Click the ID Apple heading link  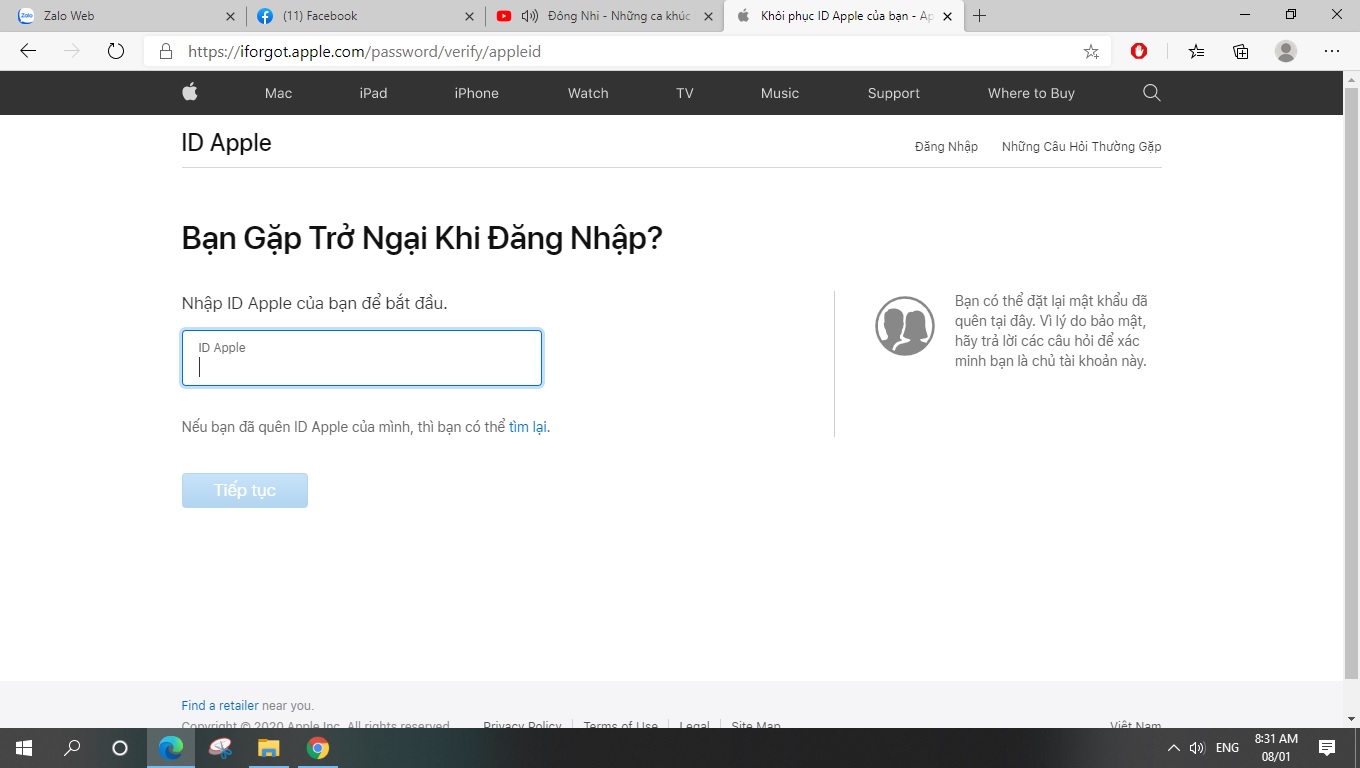[226, 143]
